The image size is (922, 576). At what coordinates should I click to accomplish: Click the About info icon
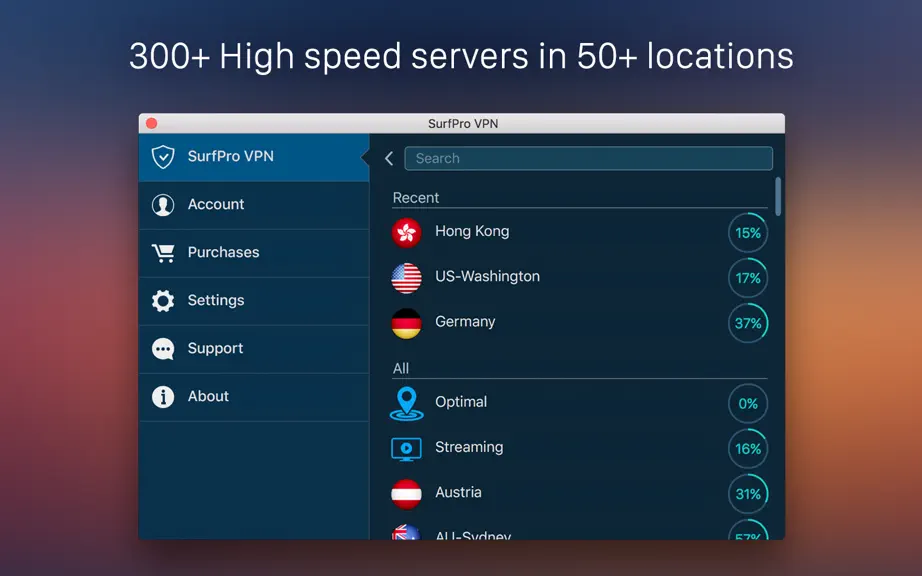pyautogui.click(x=163, y=397)
